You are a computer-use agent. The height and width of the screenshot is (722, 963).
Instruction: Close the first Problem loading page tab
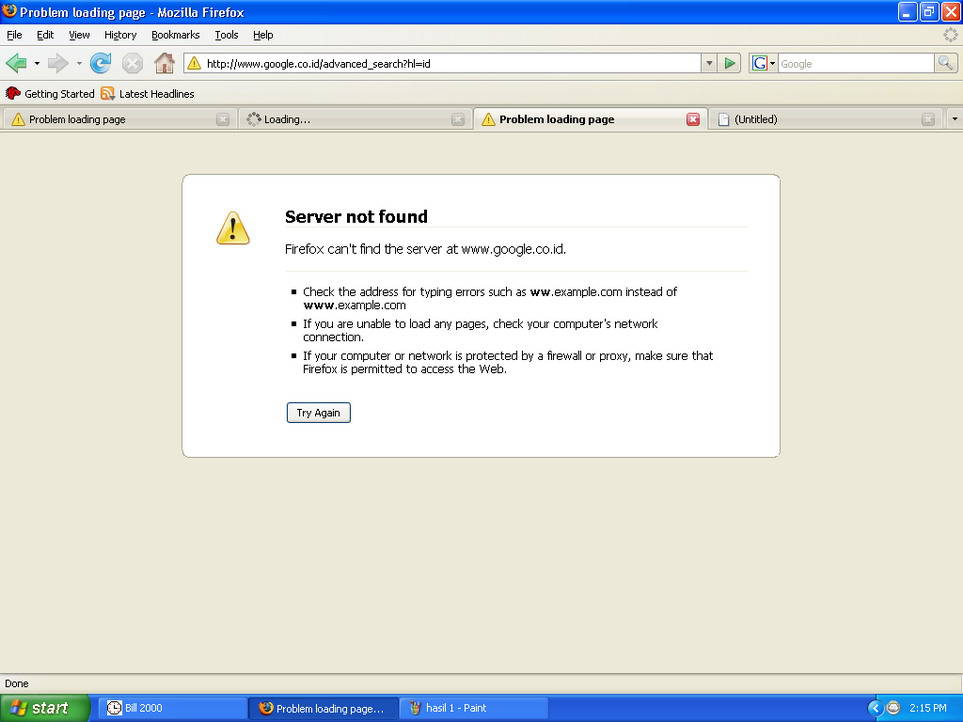[223, 120]
